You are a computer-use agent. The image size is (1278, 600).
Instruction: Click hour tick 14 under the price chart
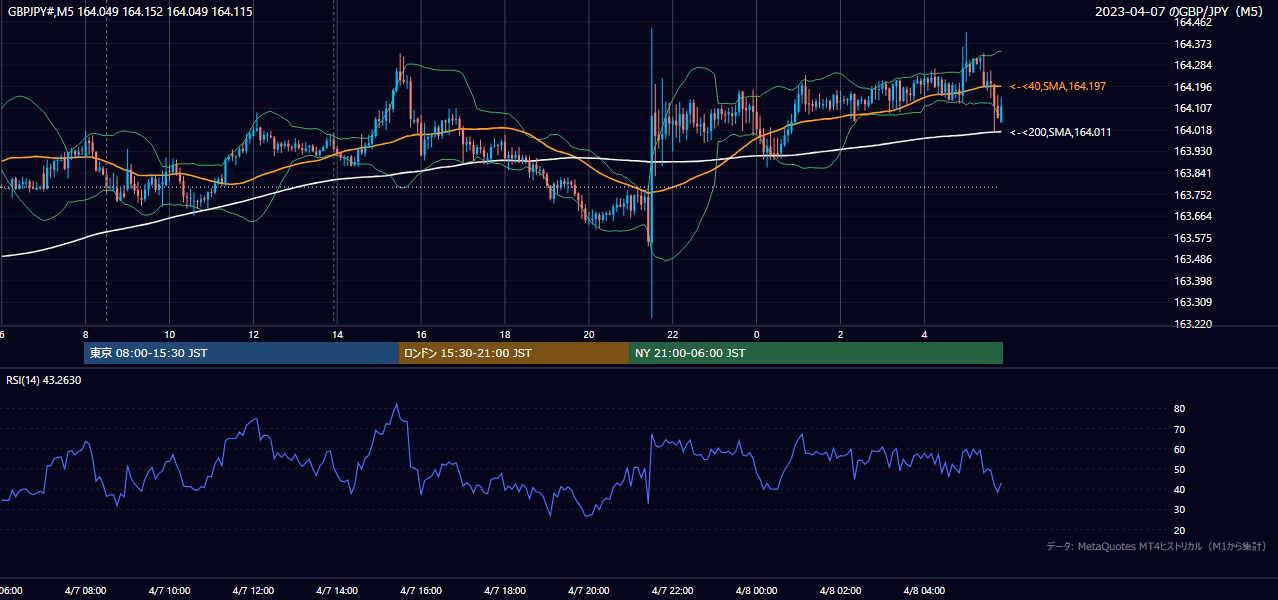point(337,334)
